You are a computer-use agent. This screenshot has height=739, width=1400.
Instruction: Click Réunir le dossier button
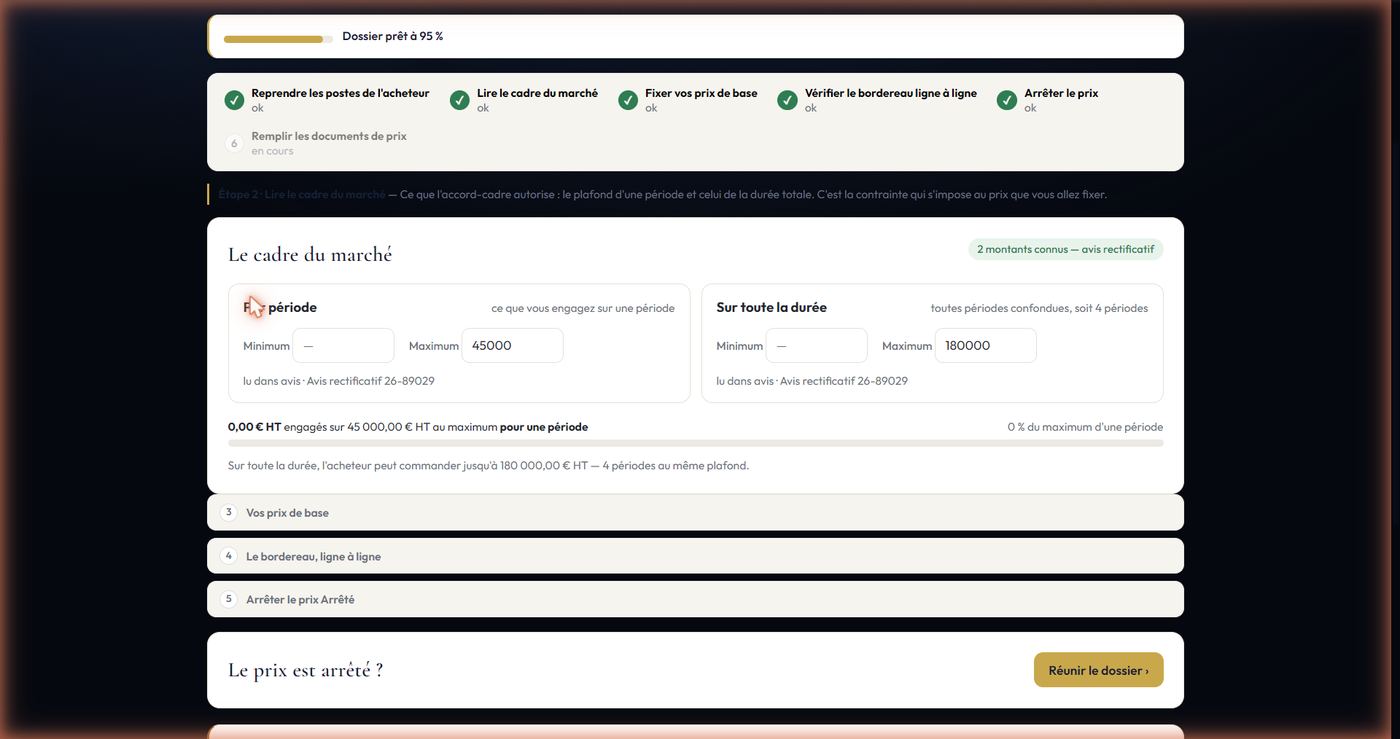coord(1098,670)
